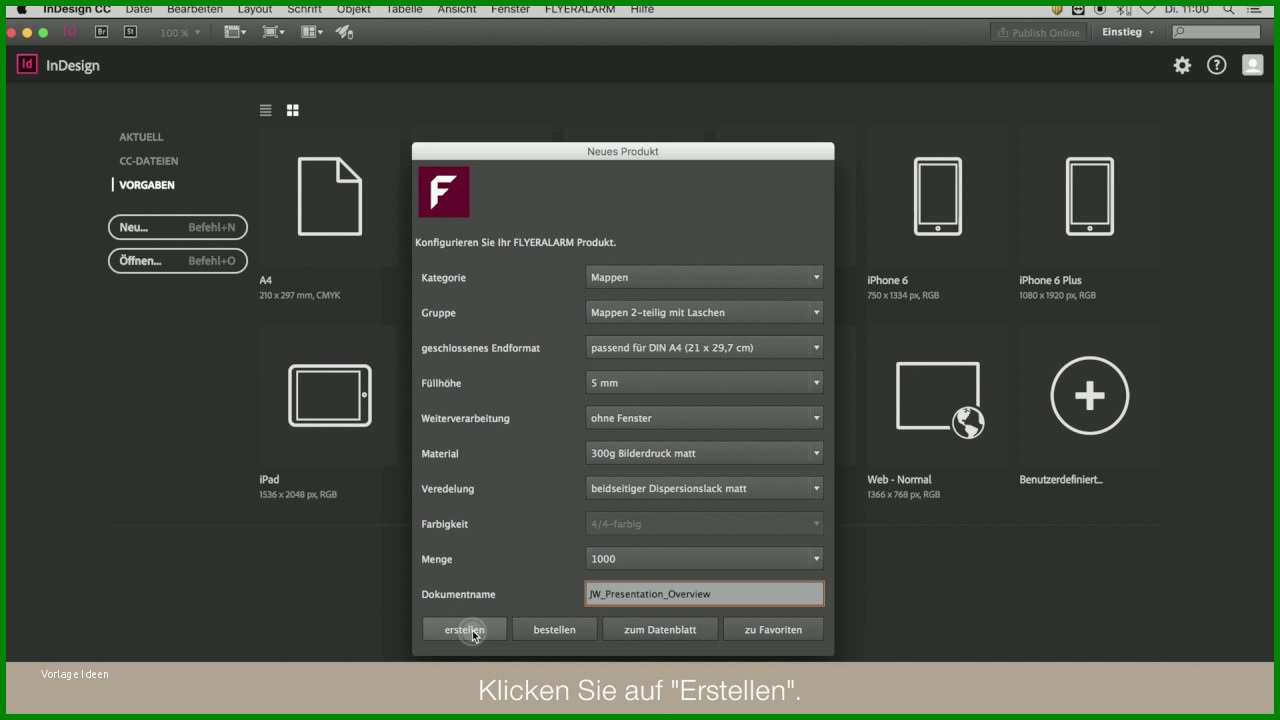The image size is (1280, 720).
Task: Open preferences with the gear icon
Action: tap(1182, 65)
